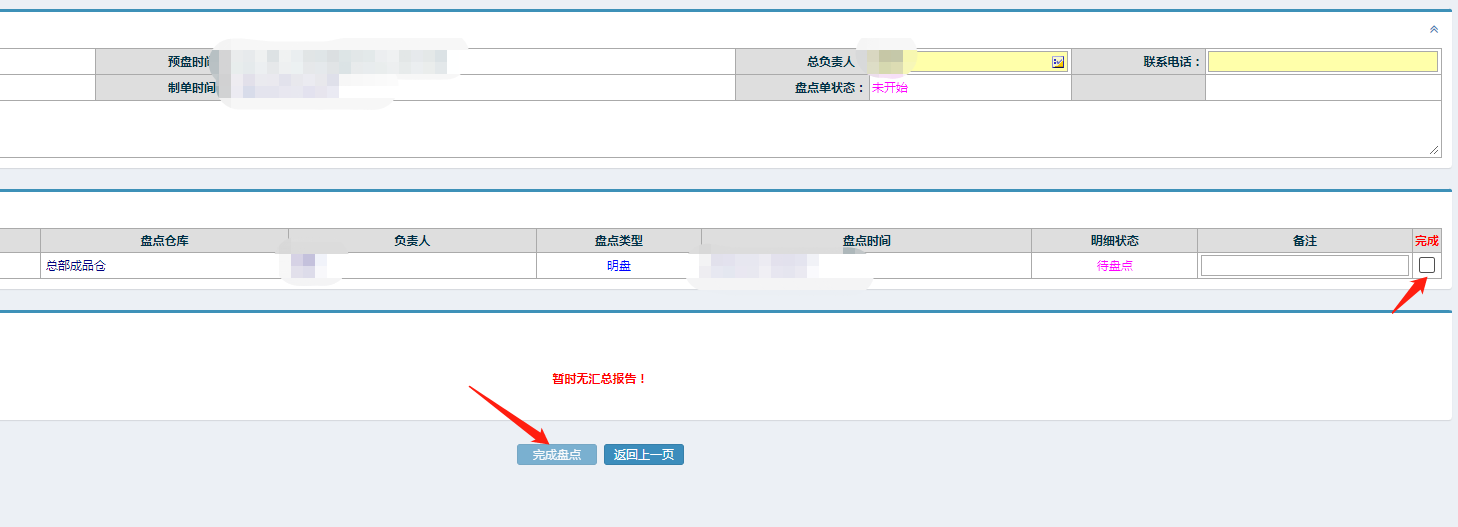
Task: Open the 总负责人 person picker icon
Action: (1057, 62)
